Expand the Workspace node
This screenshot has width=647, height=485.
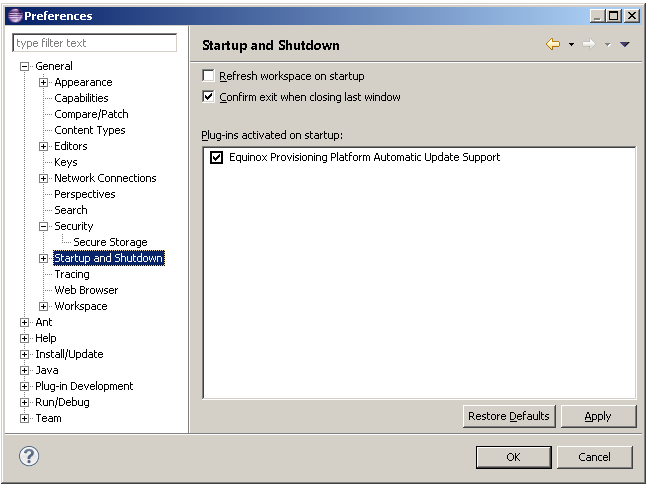point(43,306)
